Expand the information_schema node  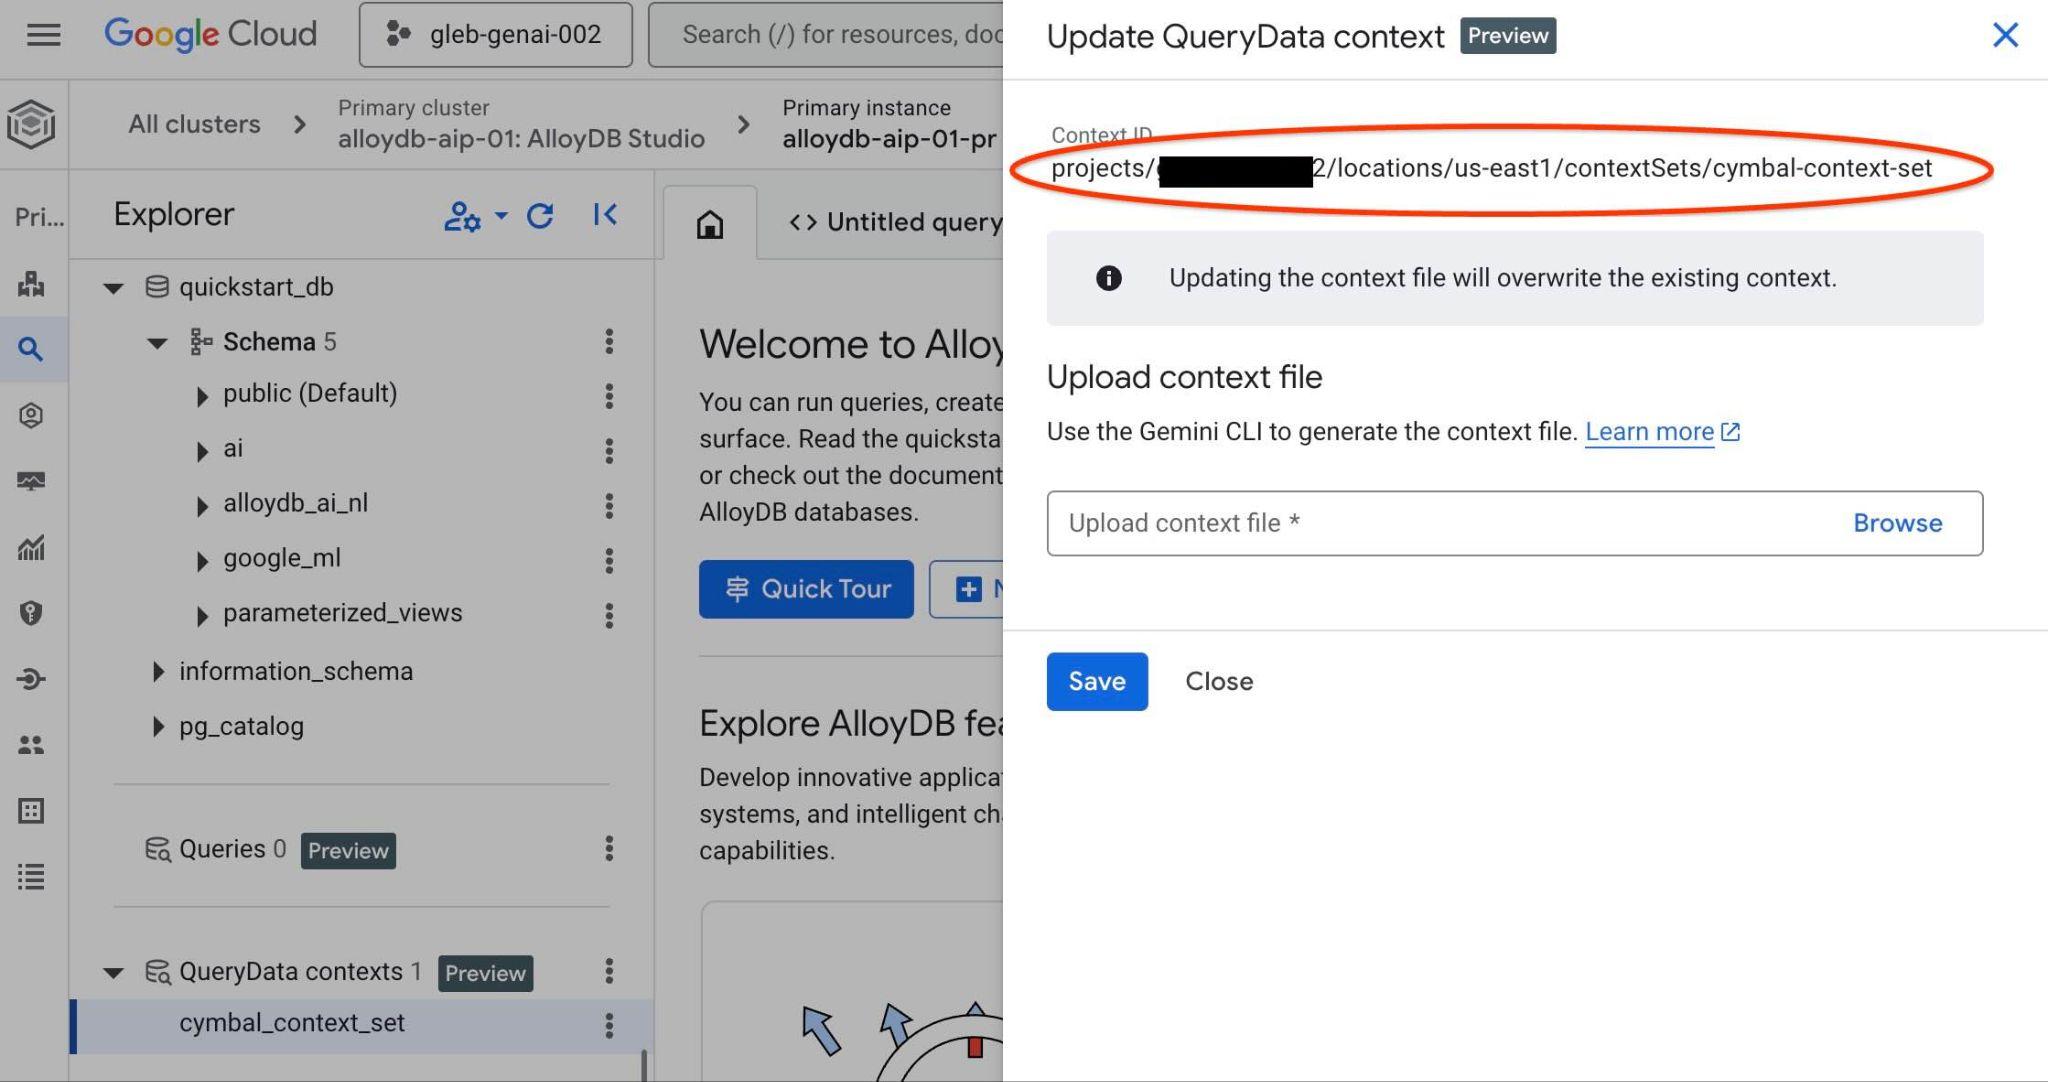pyautogui.click(x=158, y=672)
